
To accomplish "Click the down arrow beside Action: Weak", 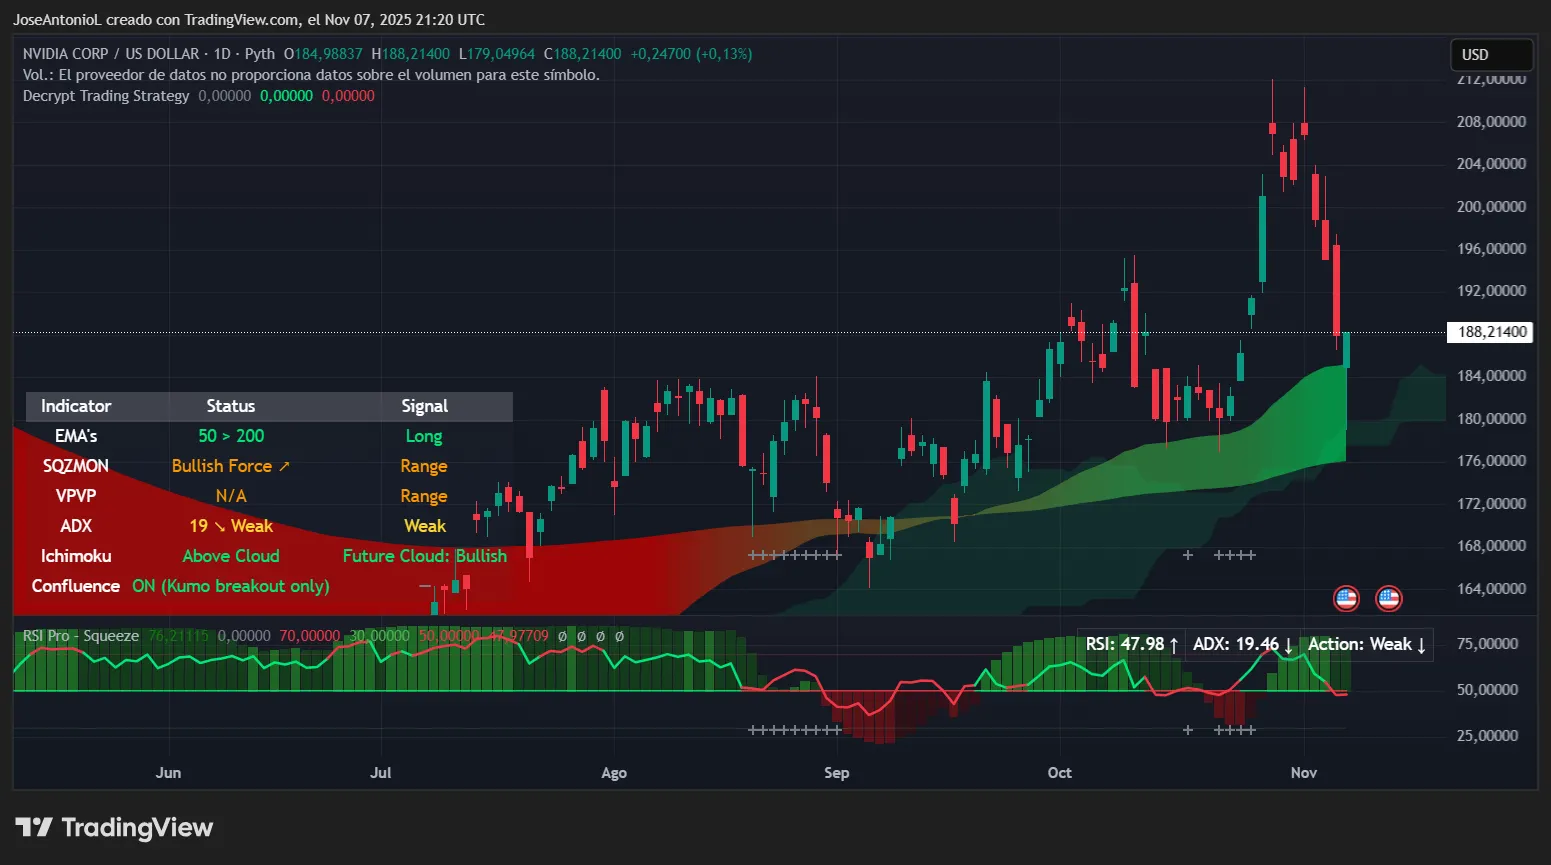I will click(1421, 645).
